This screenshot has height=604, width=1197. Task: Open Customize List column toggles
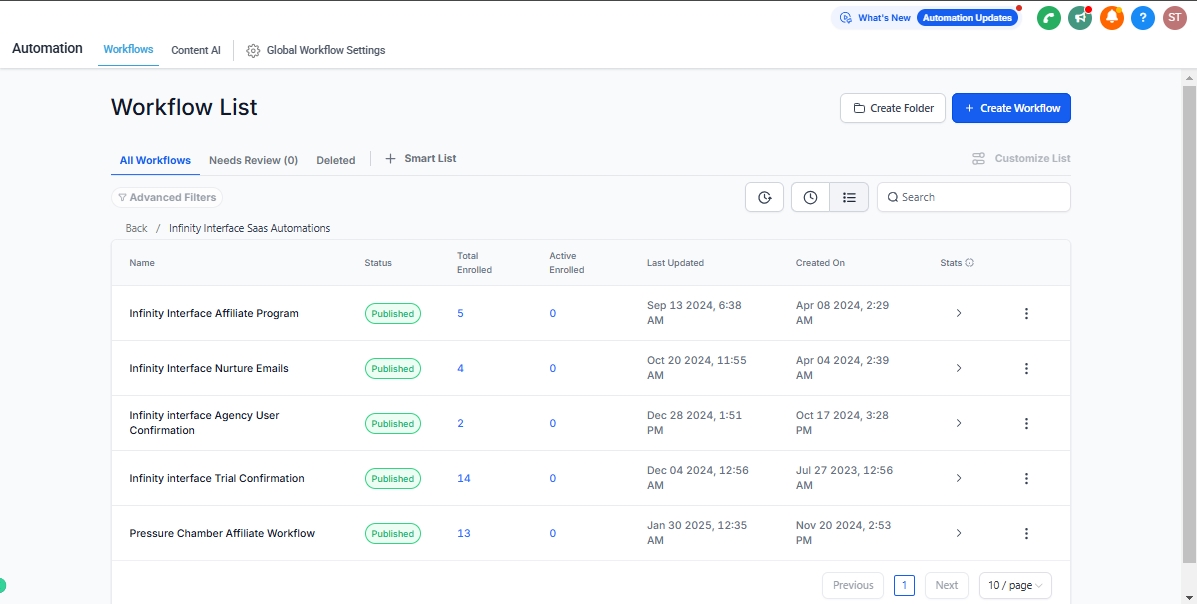click(1021, 159)
